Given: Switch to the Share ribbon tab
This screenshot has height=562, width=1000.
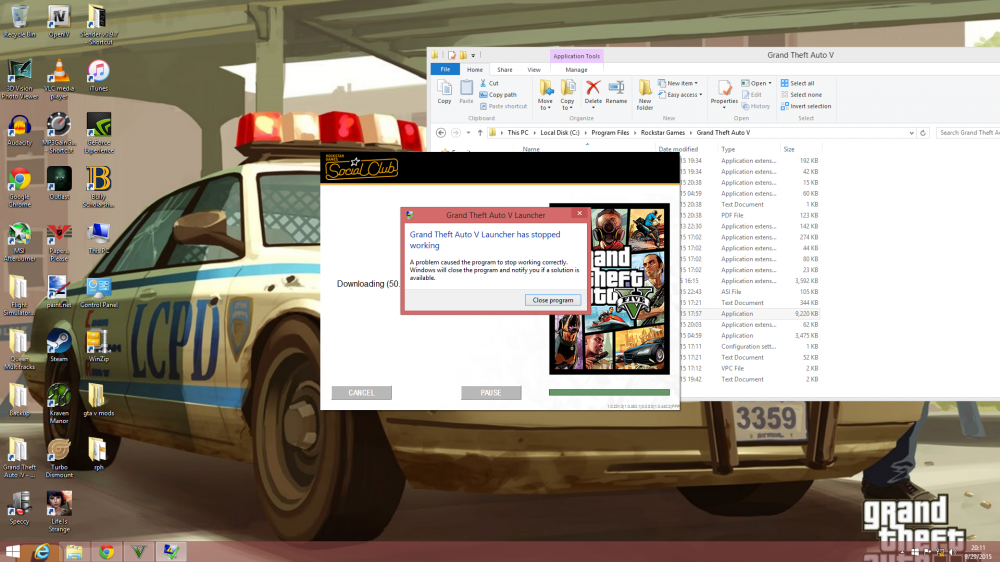Looking at the screenshot, I should [x=504, y=70].
